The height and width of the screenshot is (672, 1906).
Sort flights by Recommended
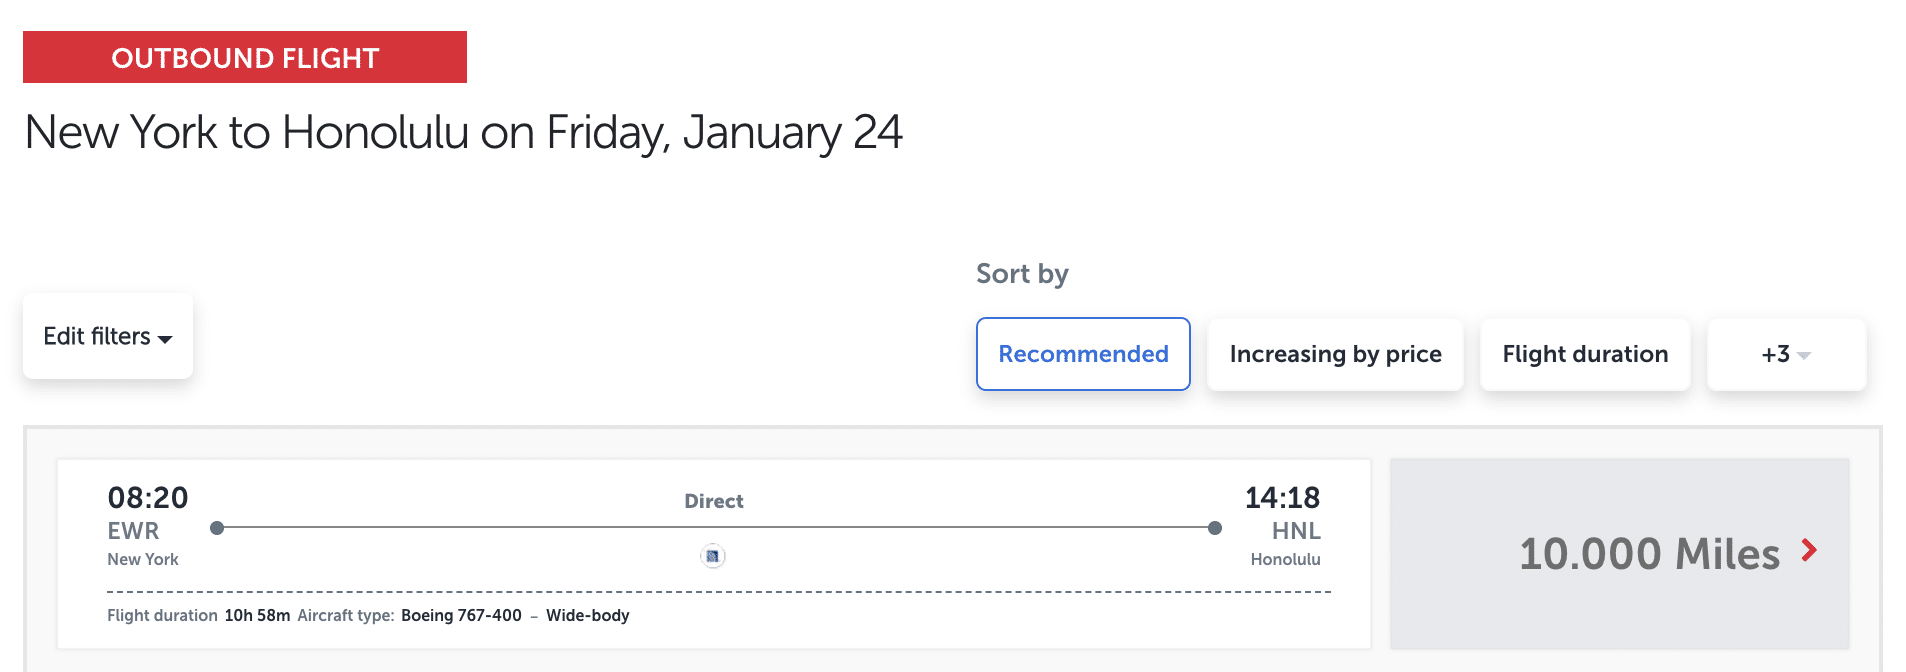click(1083, 354)
